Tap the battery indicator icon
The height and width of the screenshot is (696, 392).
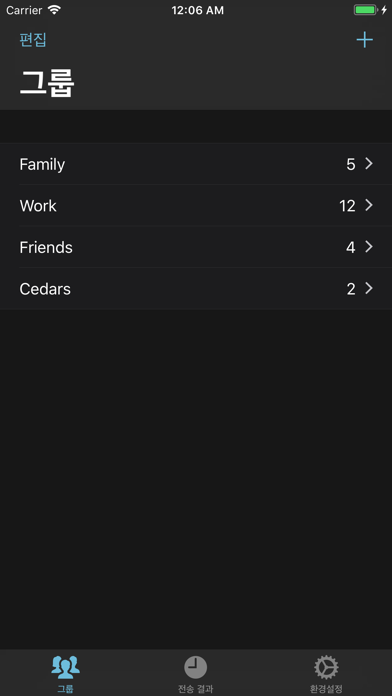click(365, 10)
